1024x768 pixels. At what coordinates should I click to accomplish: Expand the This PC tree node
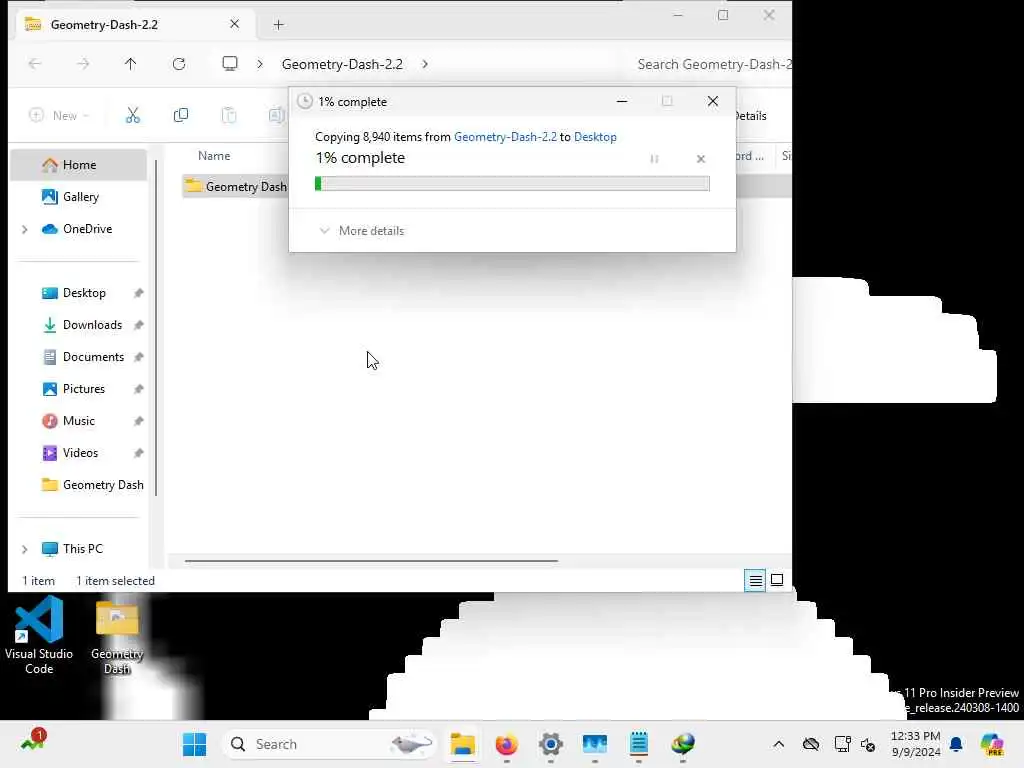(x=25, y=549)
